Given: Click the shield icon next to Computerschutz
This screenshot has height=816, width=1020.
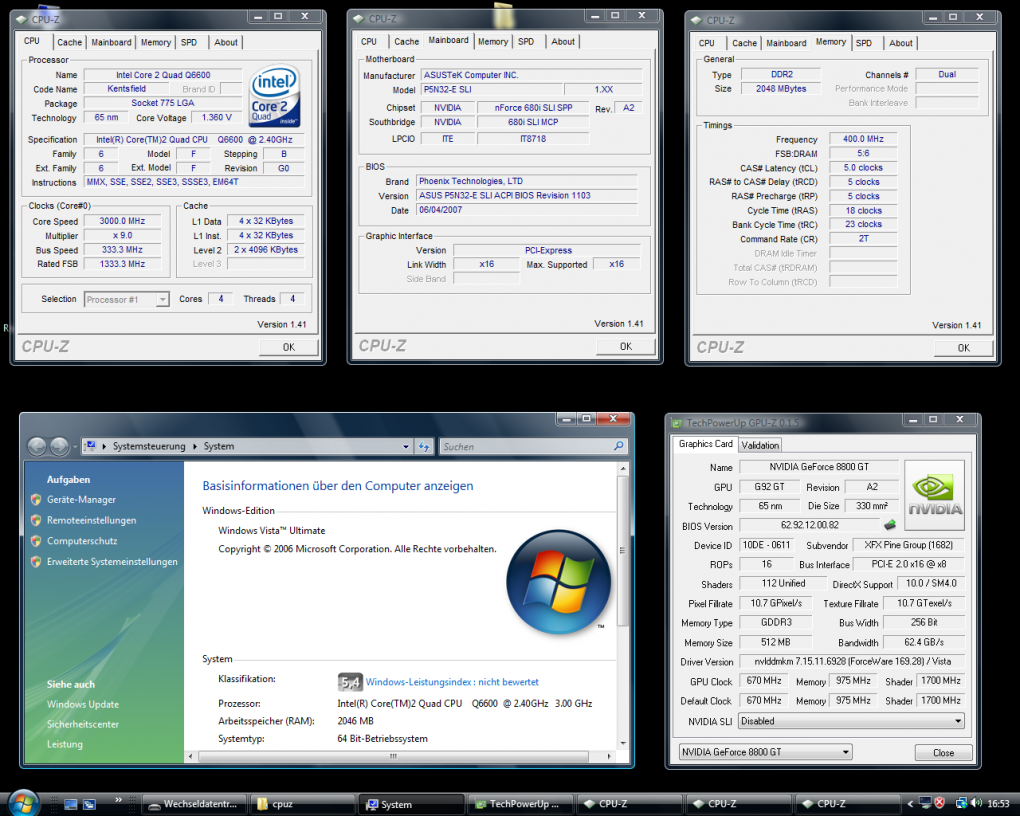Looking at the screenshot, I should pyautogui.click(x=36, y=541).
